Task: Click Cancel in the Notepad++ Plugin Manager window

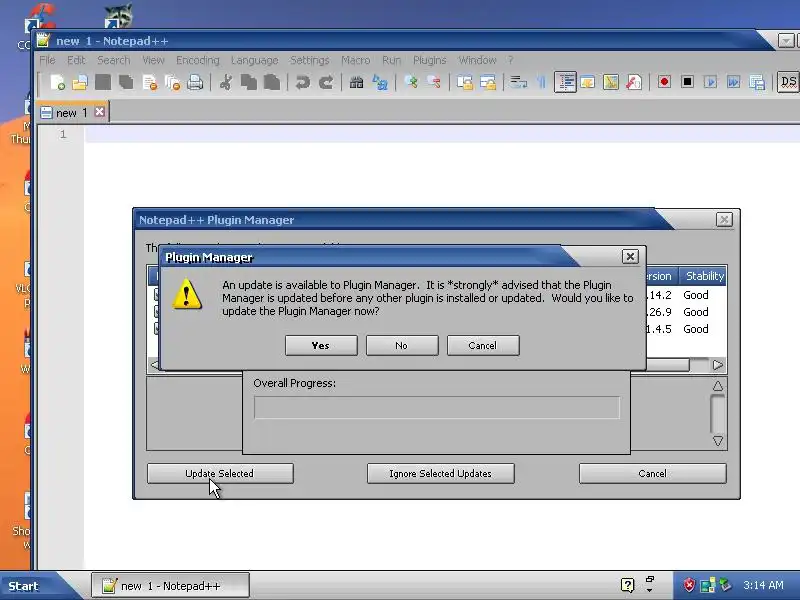Action: click(653, 473)
